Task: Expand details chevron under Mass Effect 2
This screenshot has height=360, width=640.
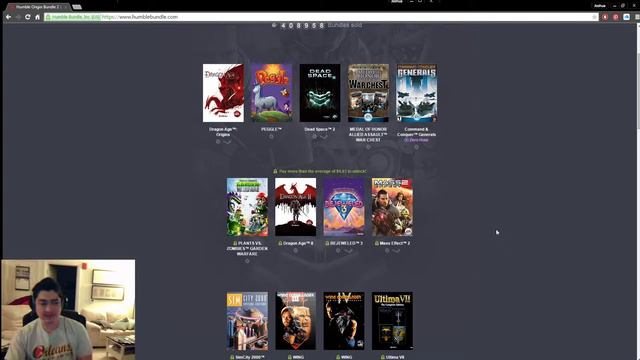Action: pyautogui.click(x=396, y=251)
